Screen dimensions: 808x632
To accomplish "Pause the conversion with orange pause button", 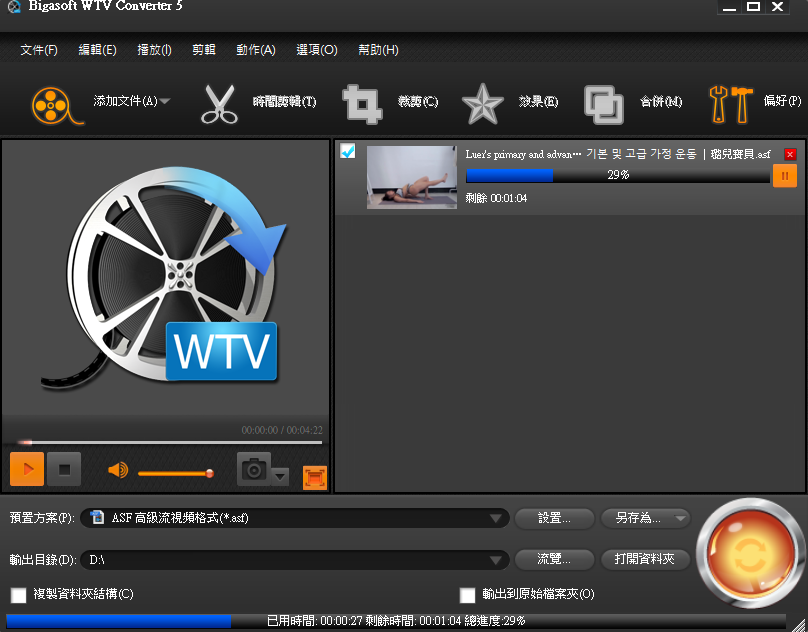I will tap(785, 176).
